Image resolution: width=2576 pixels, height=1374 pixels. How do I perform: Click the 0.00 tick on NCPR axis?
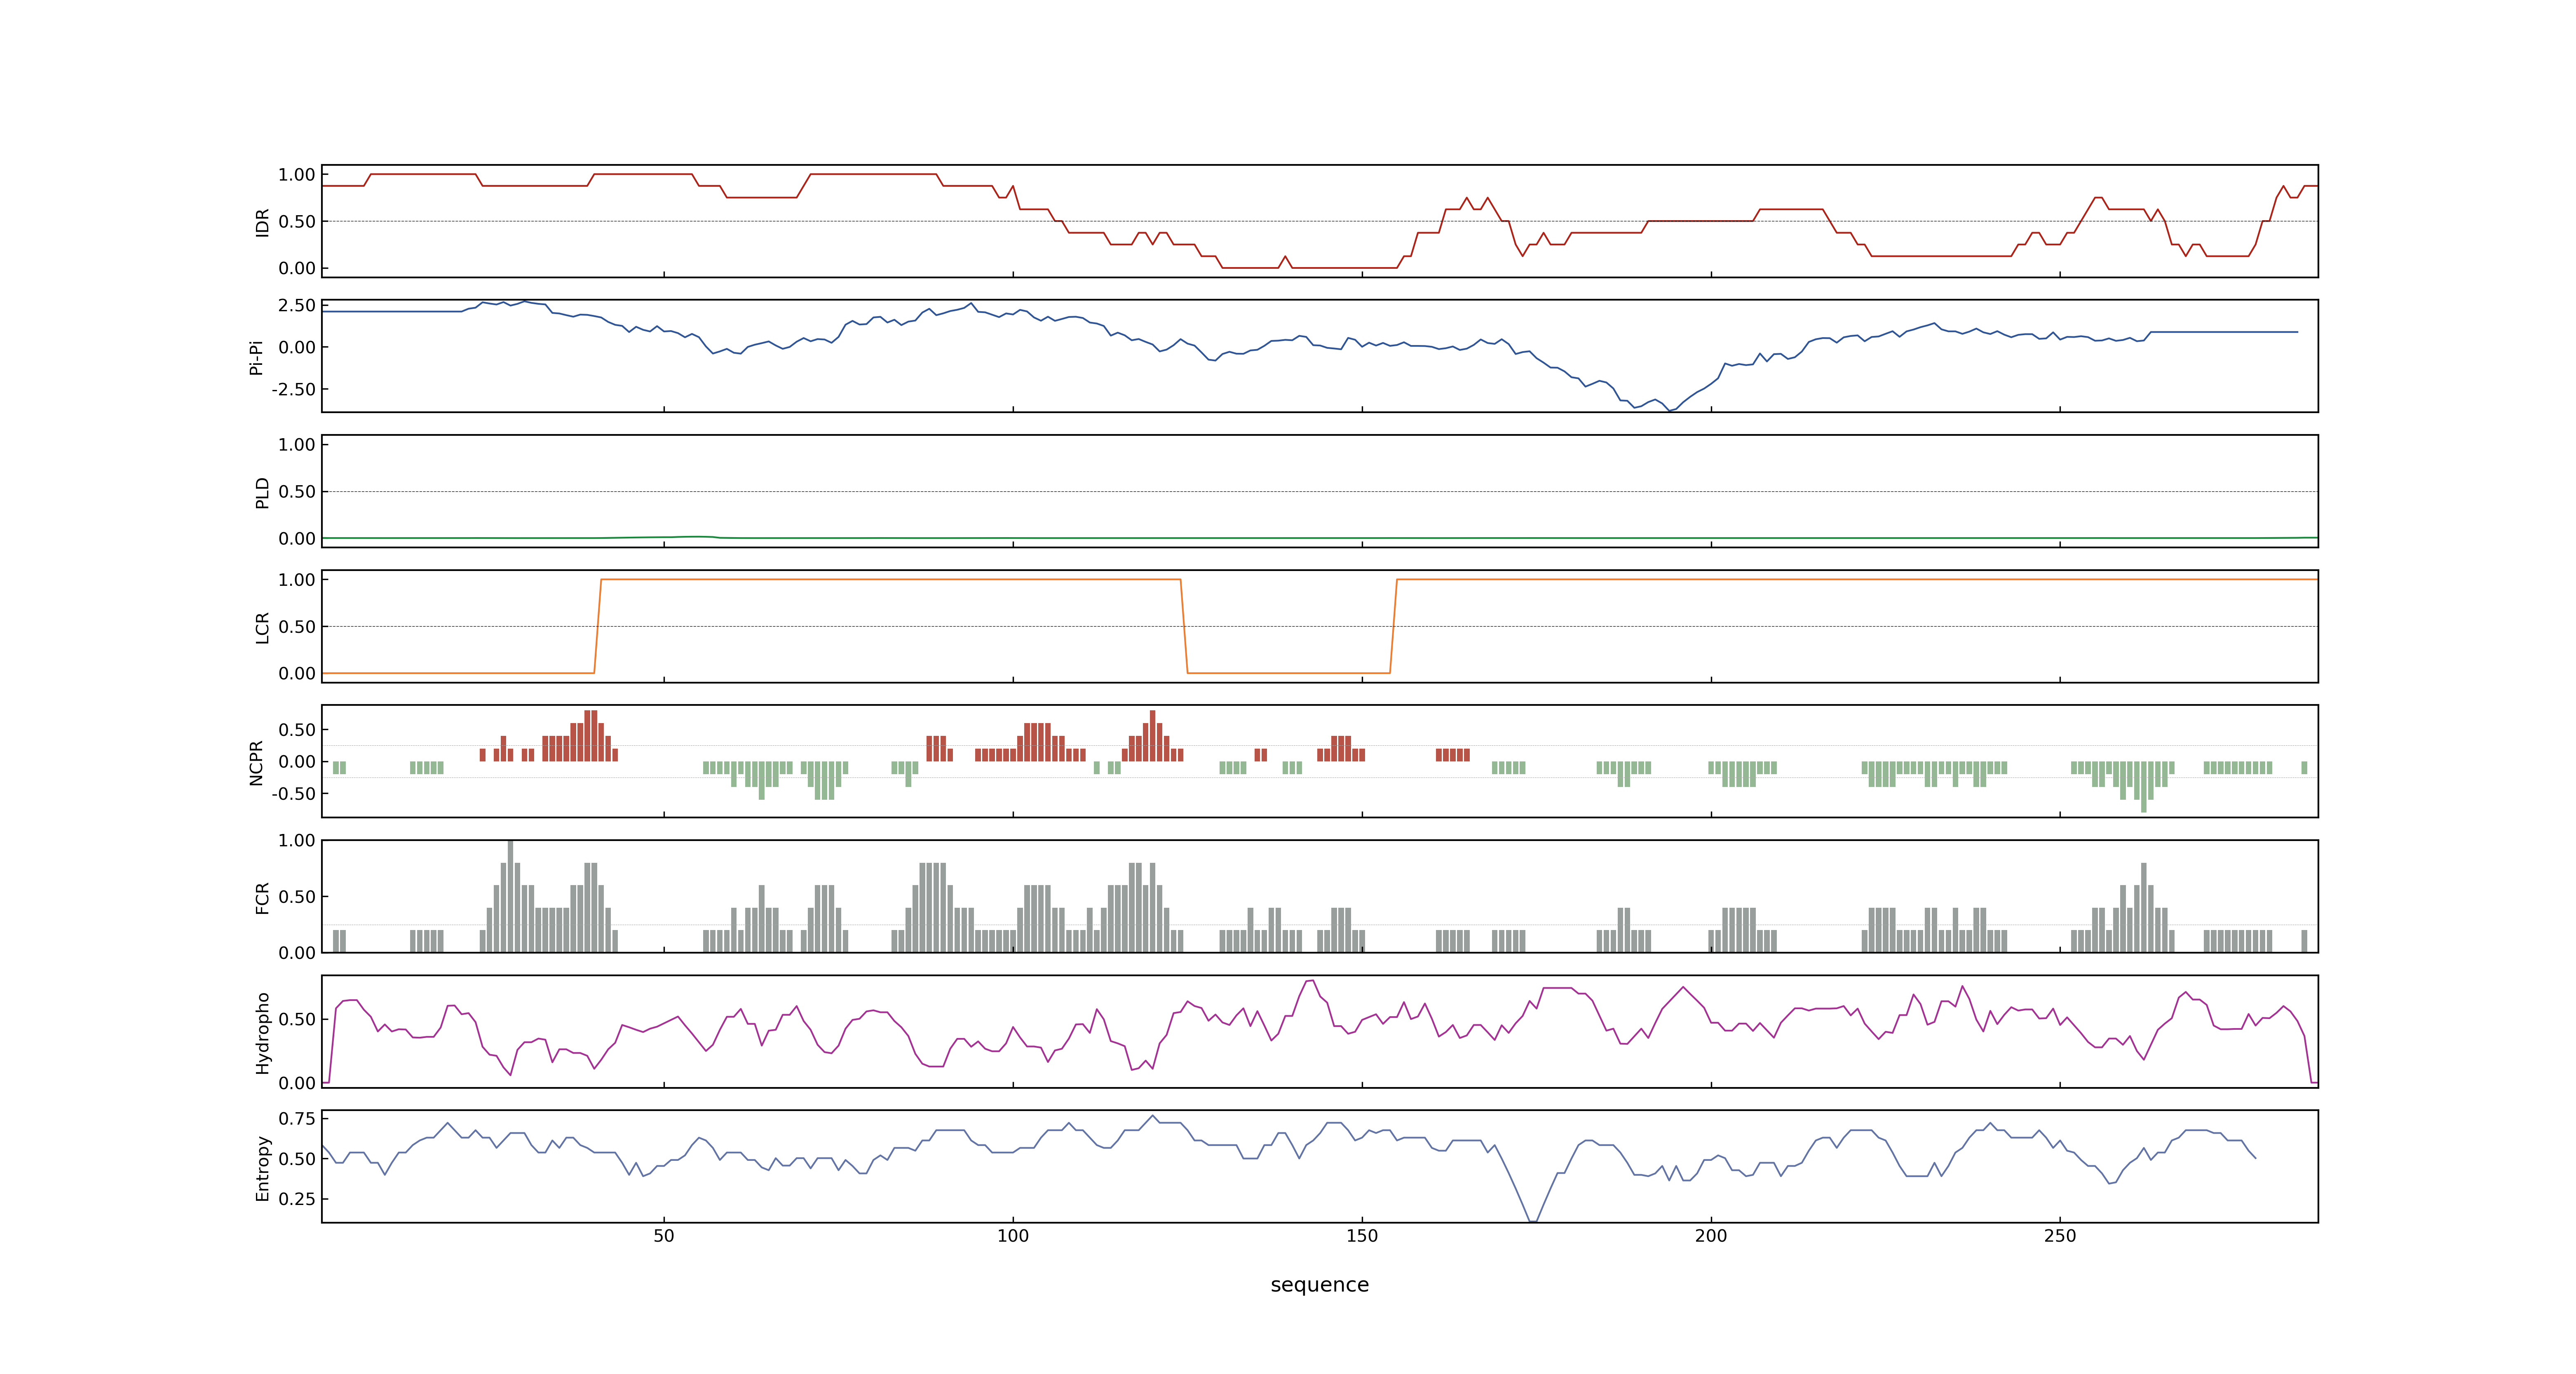pyautogui.click(x=297, y=762)
